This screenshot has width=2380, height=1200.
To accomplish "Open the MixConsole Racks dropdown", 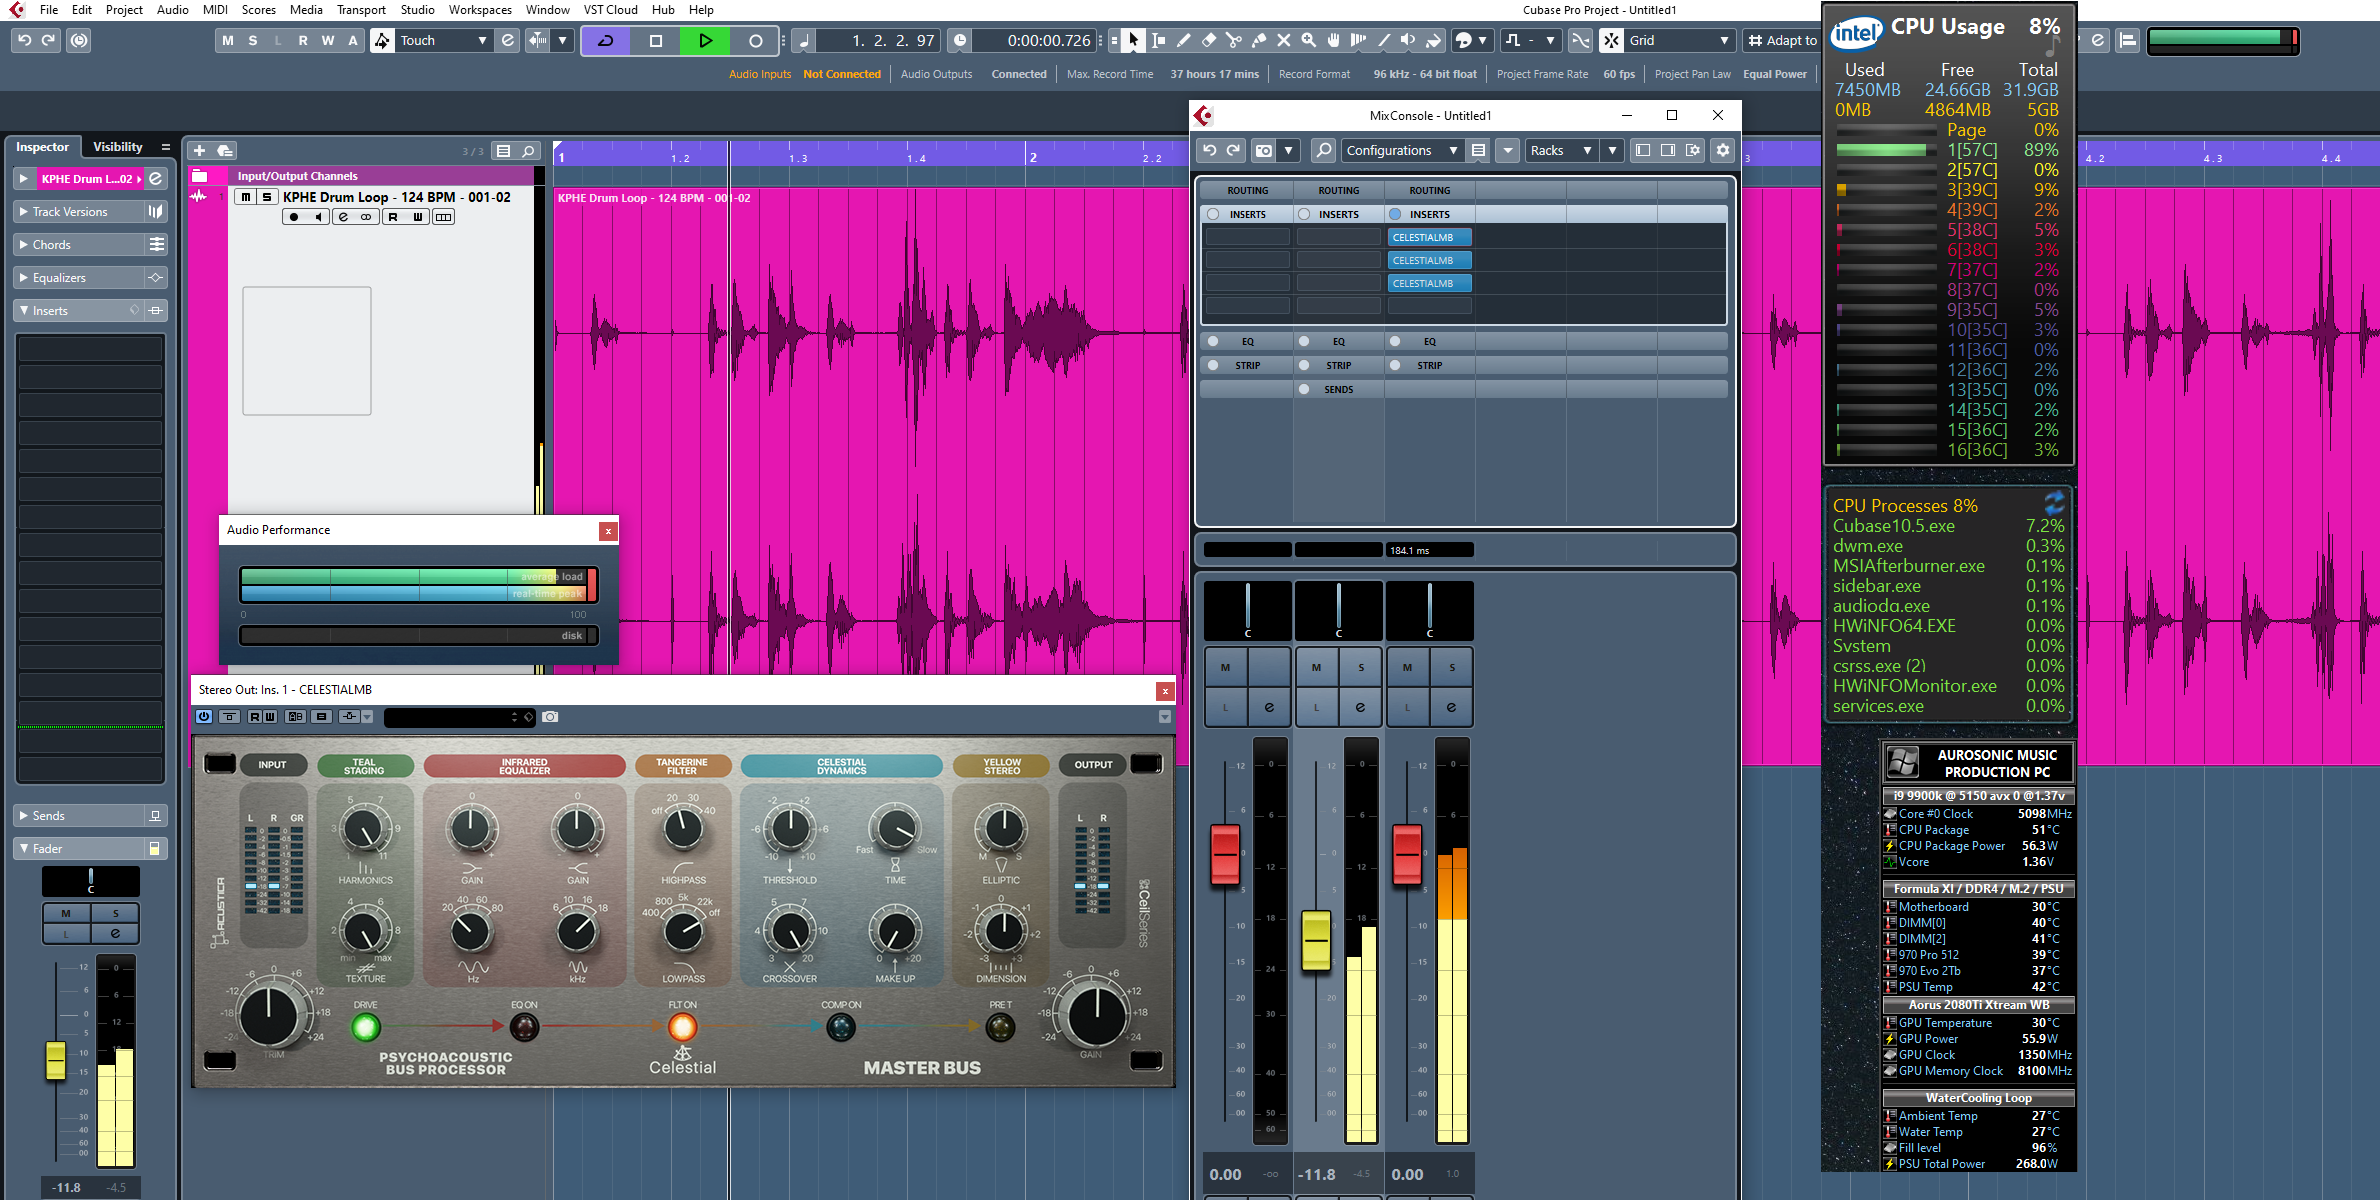I will (x=1560, y=150).
